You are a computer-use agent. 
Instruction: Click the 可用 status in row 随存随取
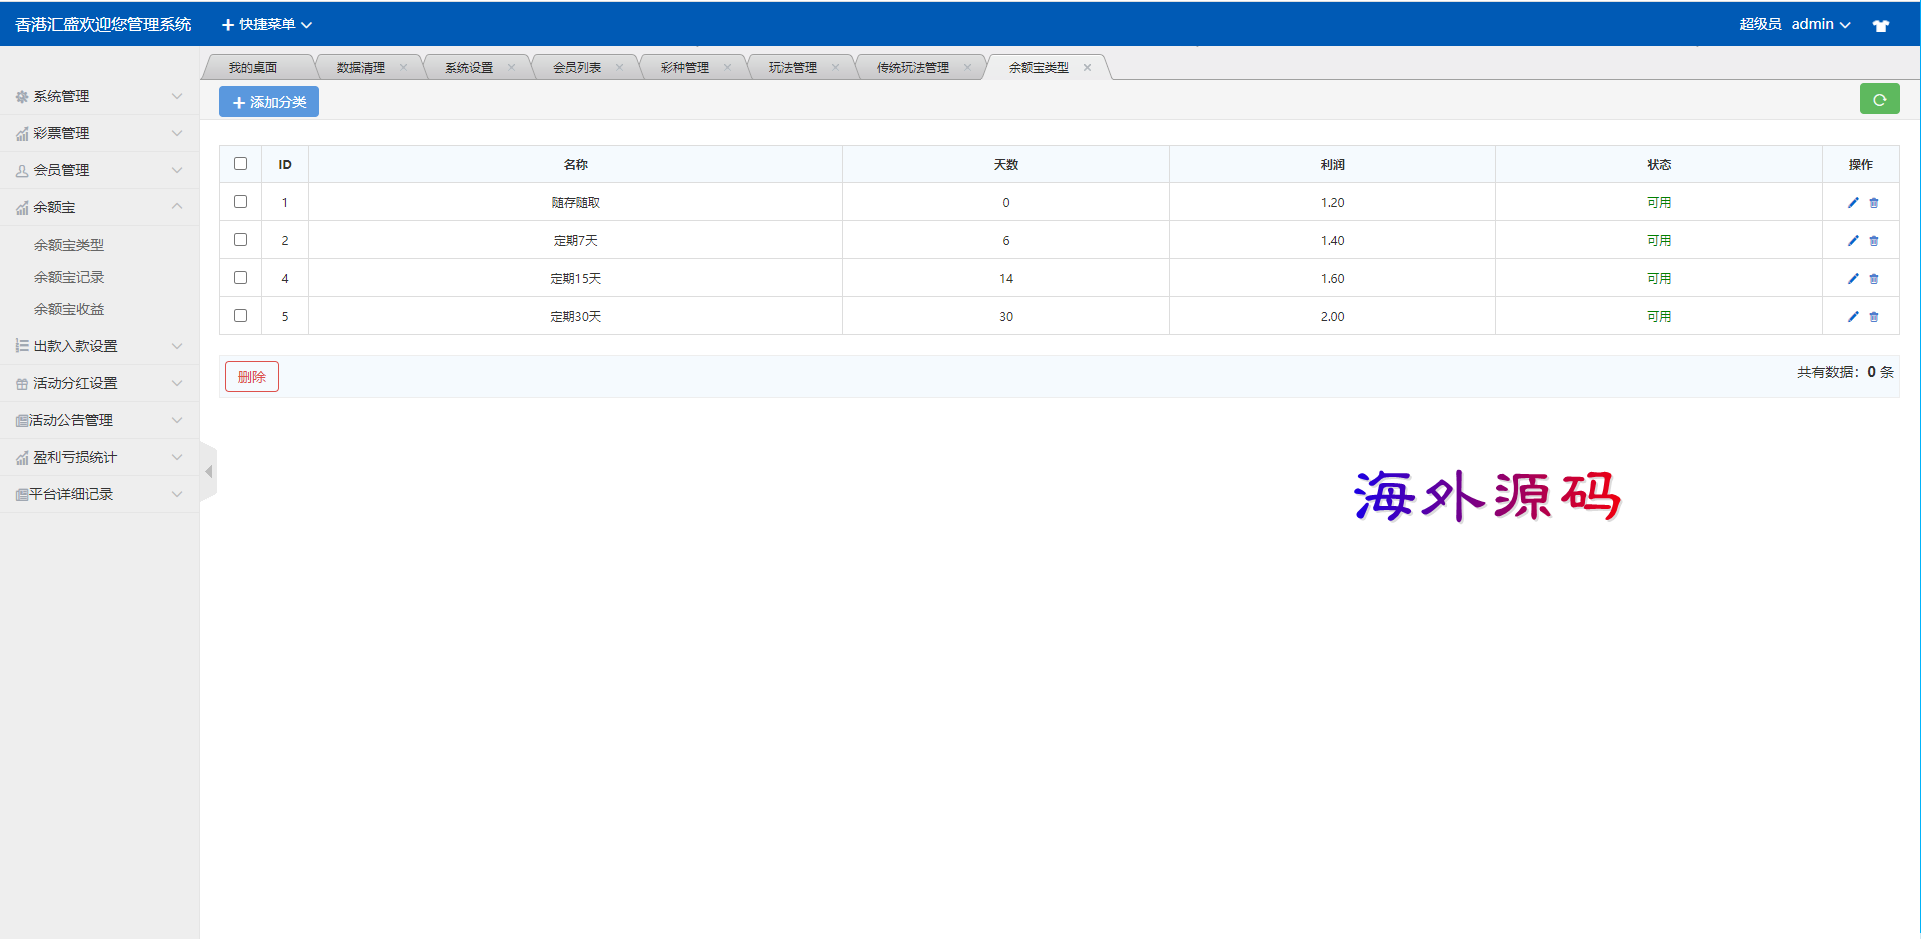(x=1659, y=203)
